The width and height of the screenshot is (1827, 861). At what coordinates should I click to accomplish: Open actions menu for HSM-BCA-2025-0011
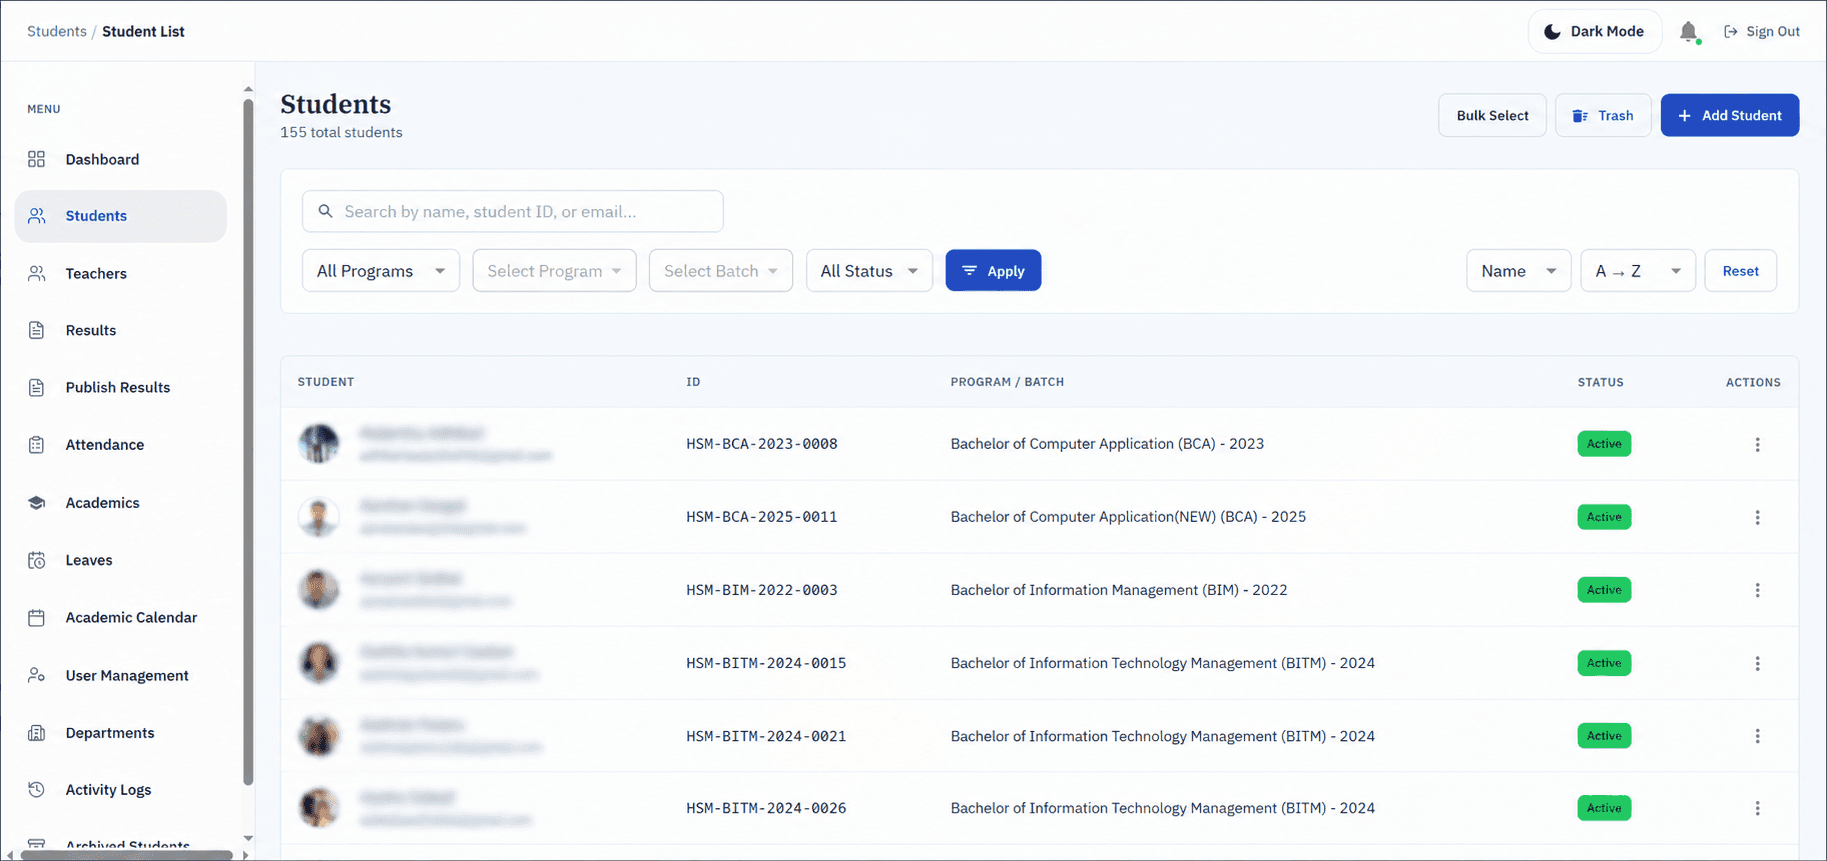(1757, 517)
